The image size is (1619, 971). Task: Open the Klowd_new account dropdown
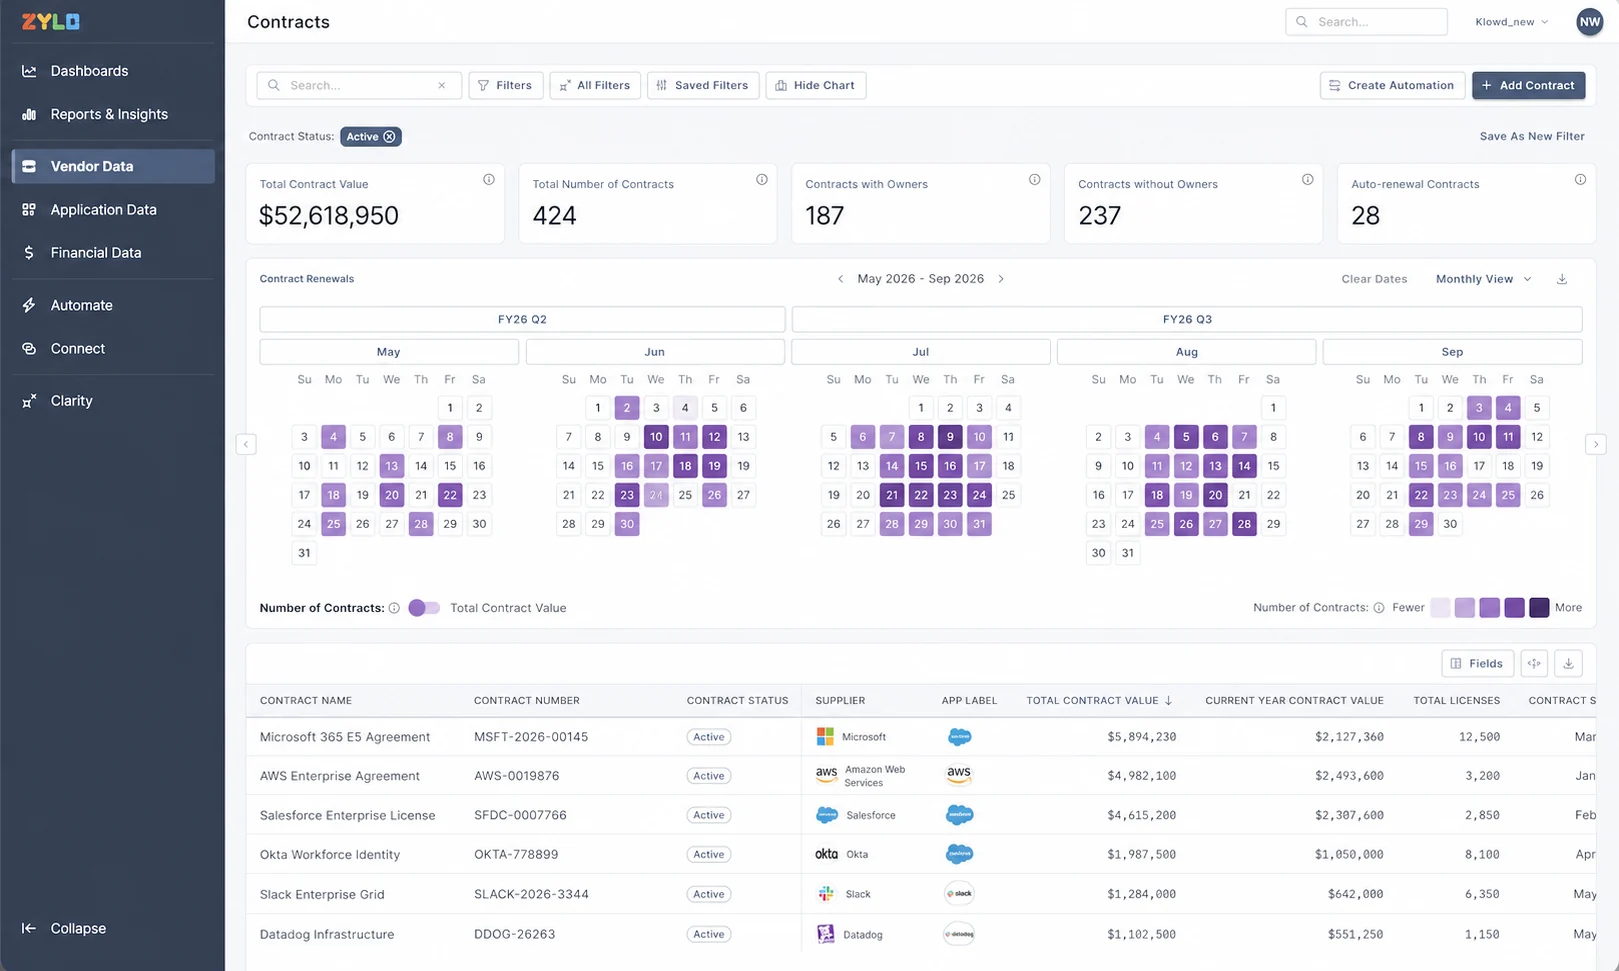click(x=1512, y=21)
